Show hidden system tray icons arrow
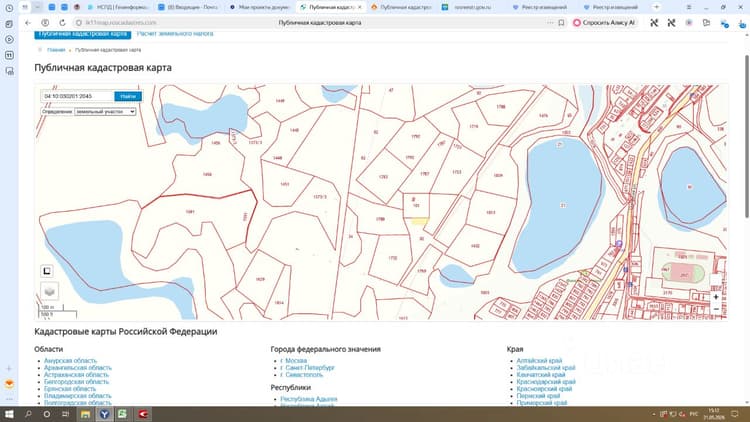 pos(654,414)
